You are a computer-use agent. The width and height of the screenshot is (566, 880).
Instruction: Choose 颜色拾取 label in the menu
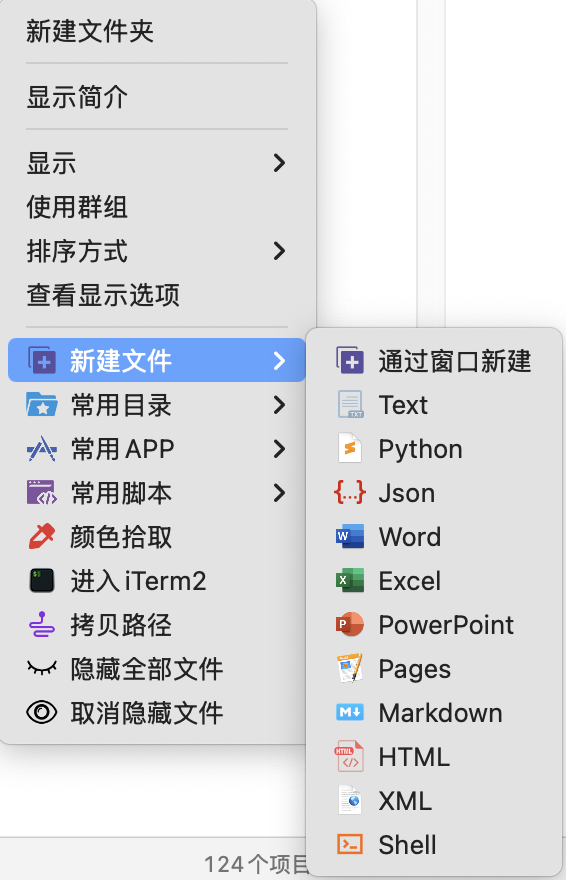click(121, 537)
